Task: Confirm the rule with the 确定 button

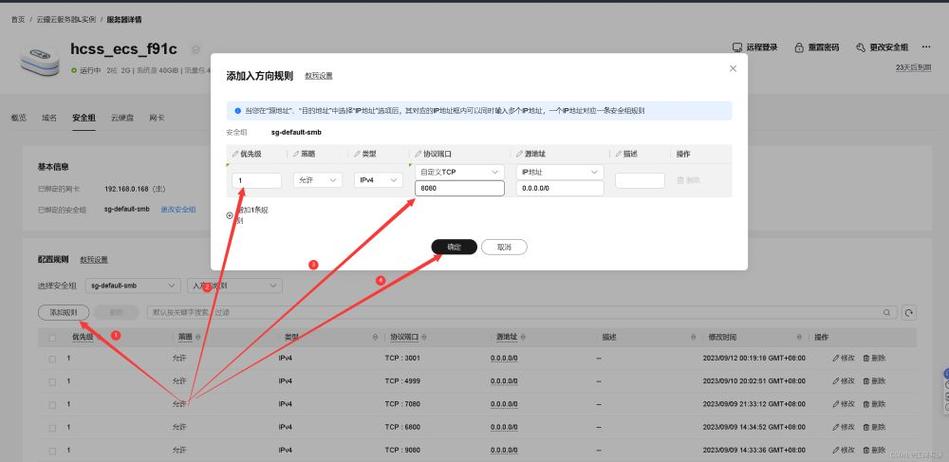Action: coord(454,247)
